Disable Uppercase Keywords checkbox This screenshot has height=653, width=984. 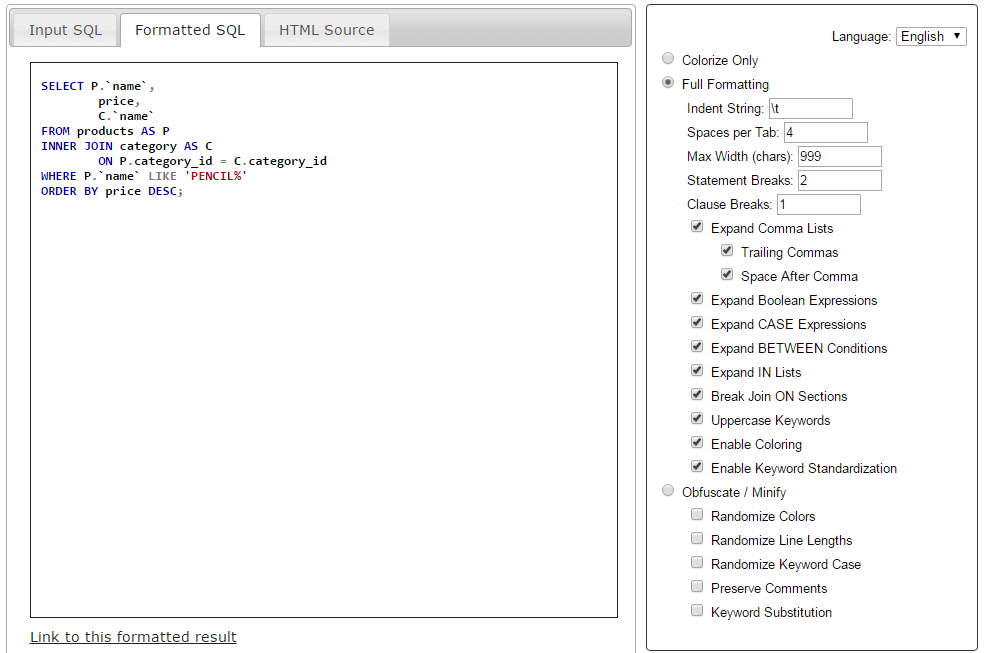tap(697, 419)
